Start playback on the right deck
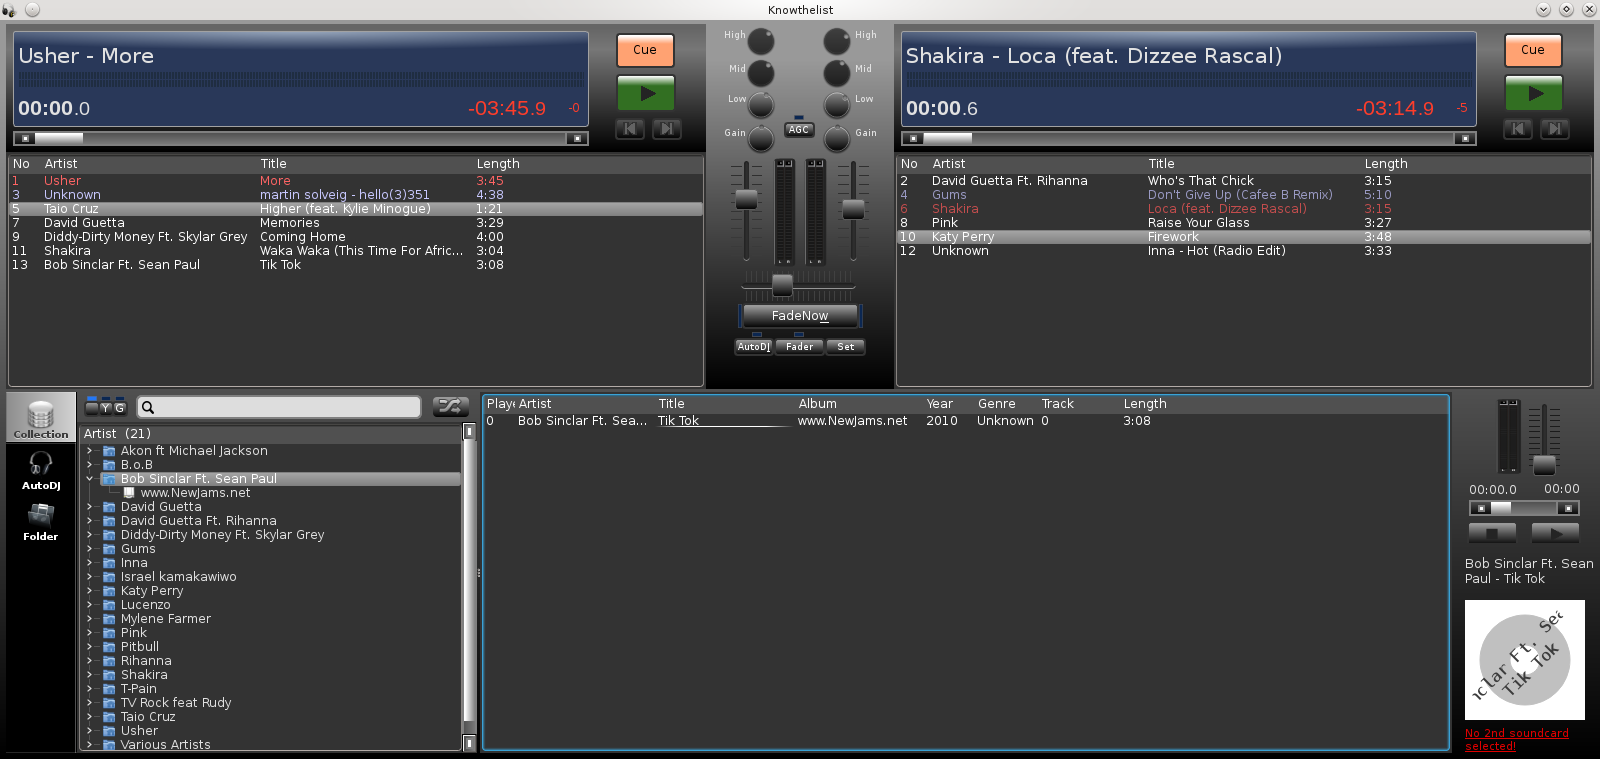 point(1534,93)
